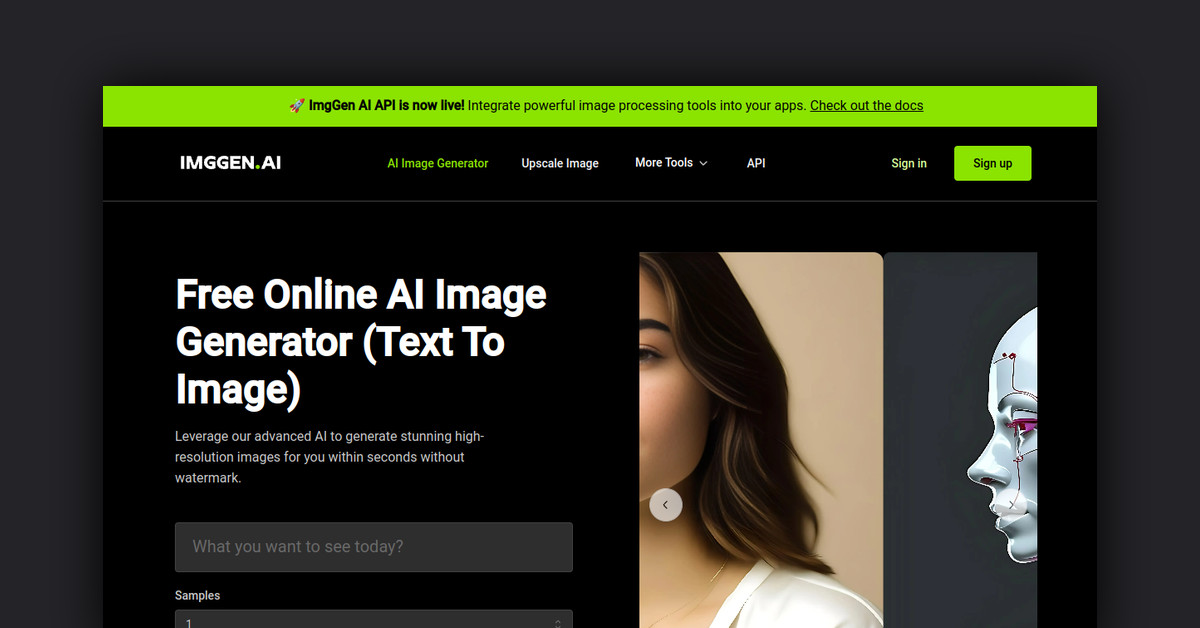Click the 'Free Online AI Image Generator' heading

(361, 342)
